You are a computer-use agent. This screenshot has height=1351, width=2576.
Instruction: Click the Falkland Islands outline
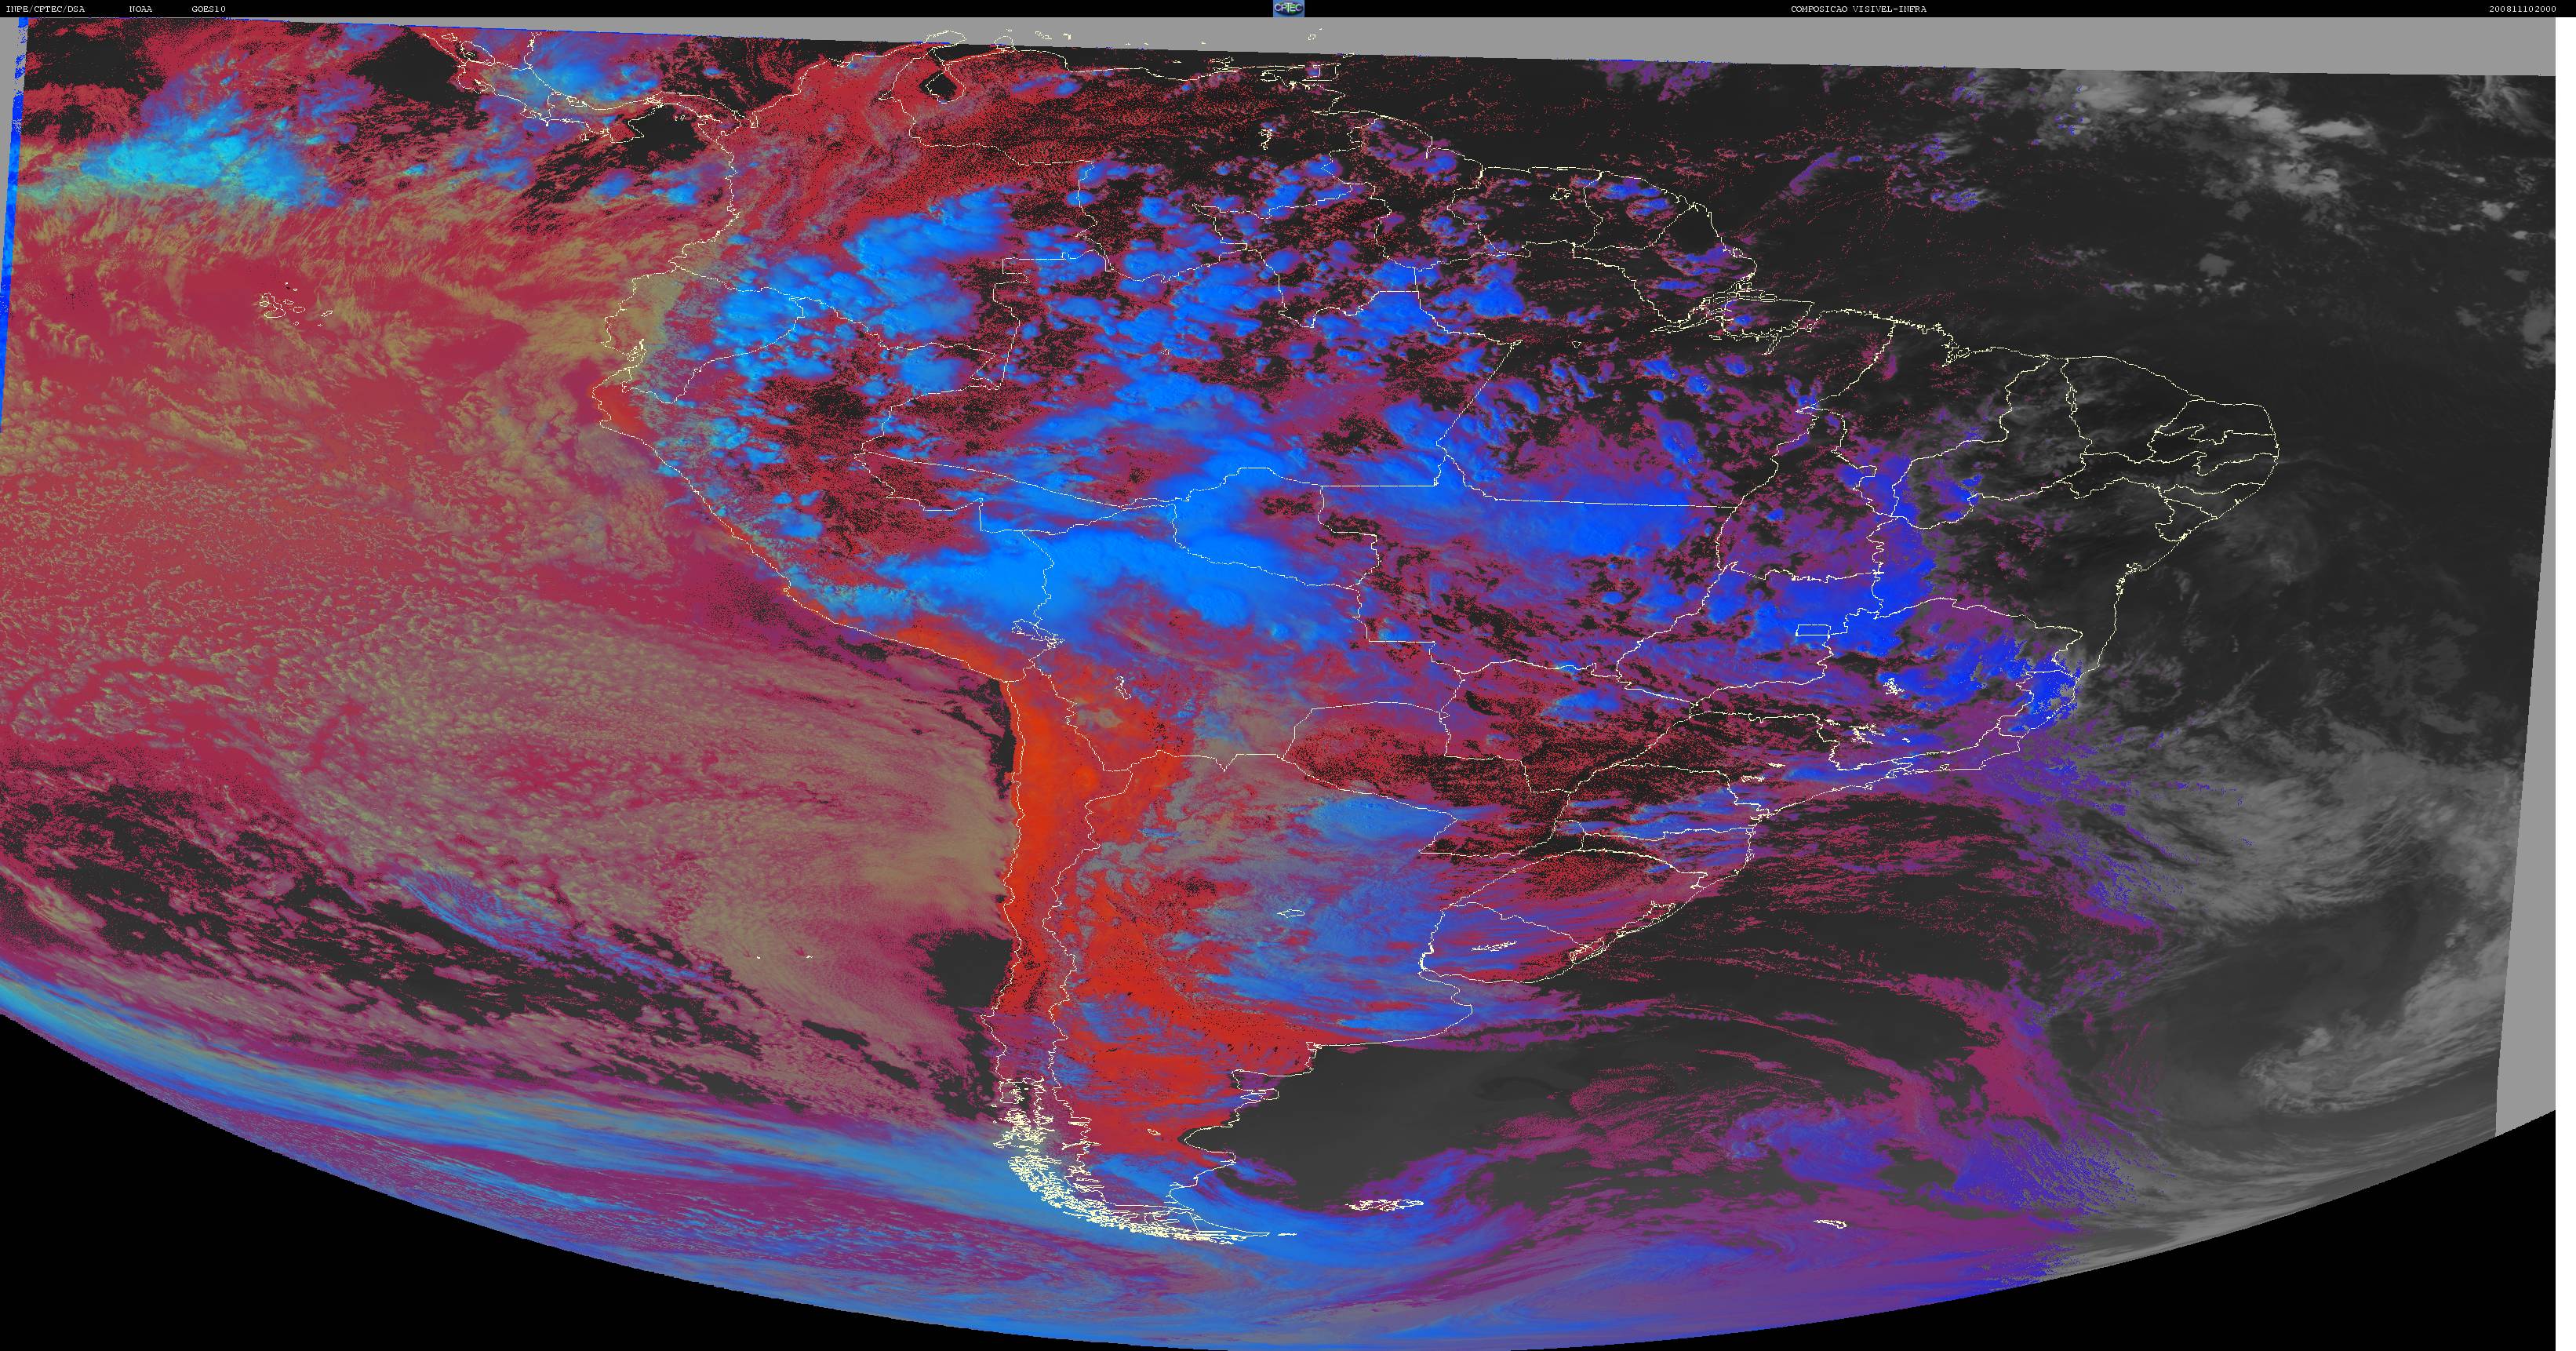[1384, 1205]
